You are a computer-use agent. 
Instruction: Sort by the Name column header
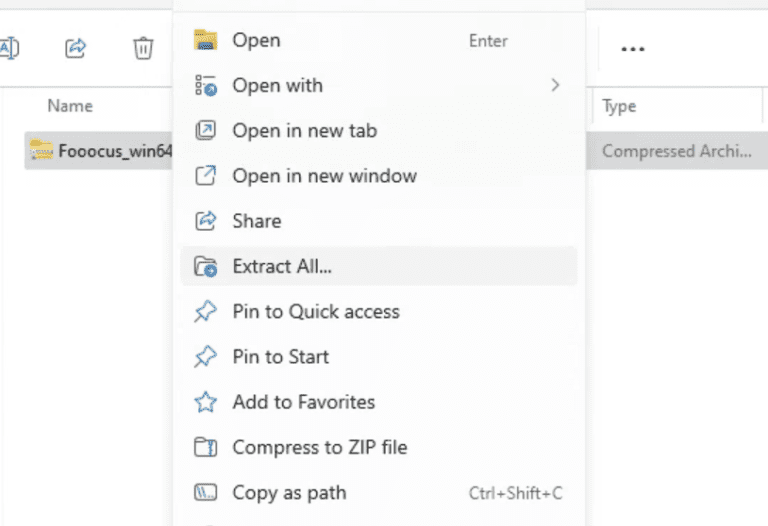click(x=70, y=106)
